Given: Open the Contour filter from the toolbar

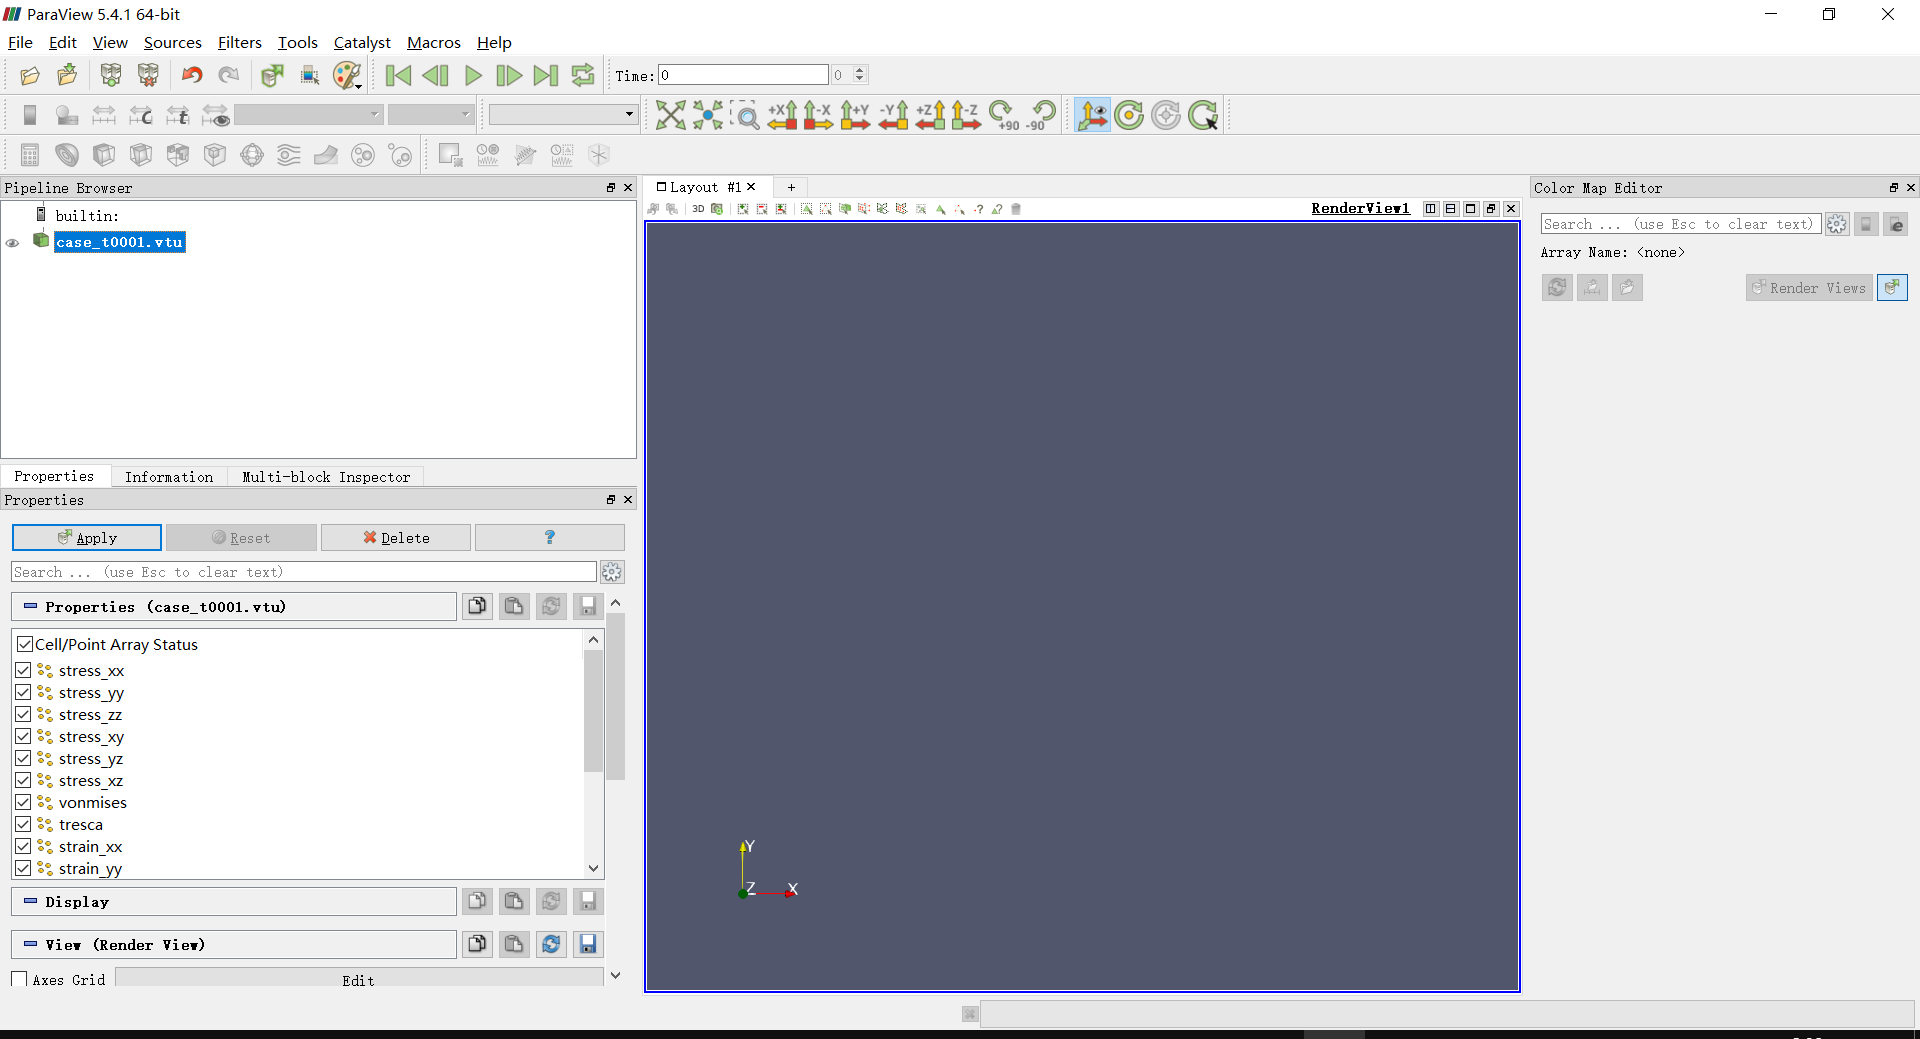Looking at the screenshot, I should [66, 155].
